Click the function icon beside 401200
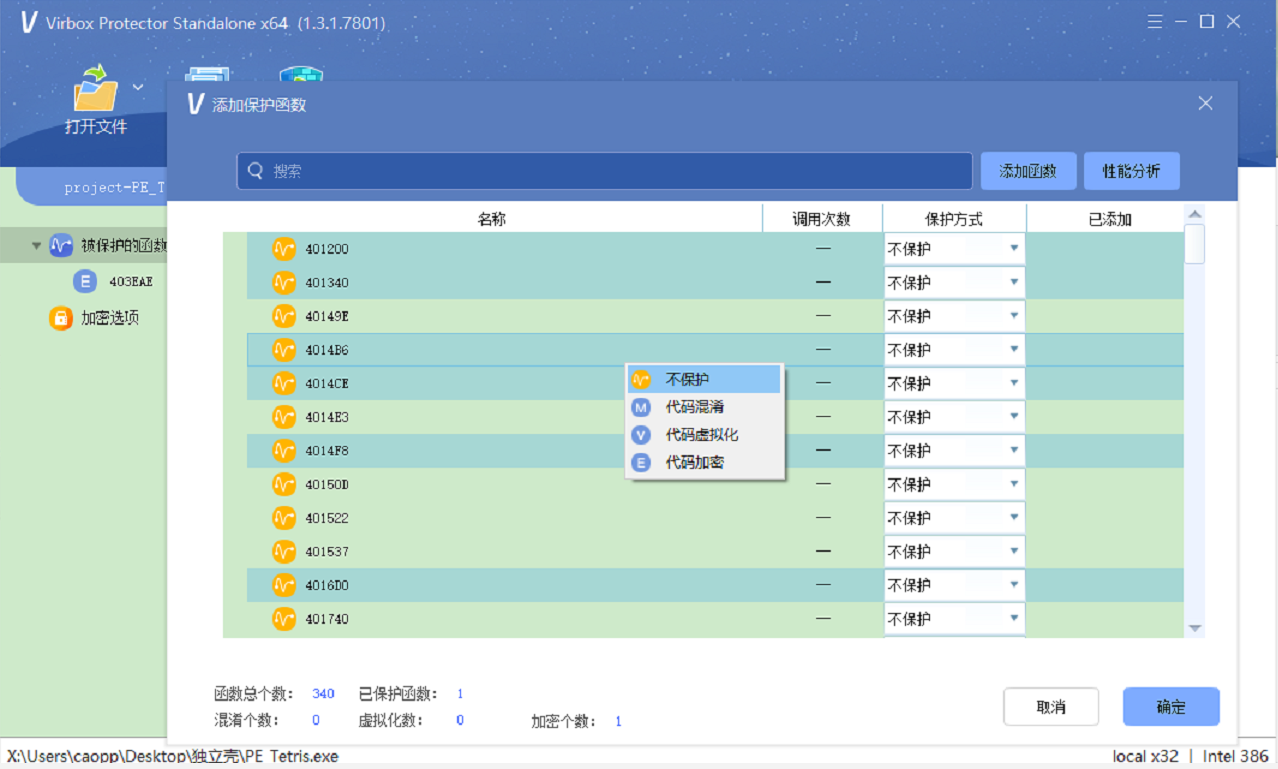The width and height of the screenshot is (1278, 769). tap(284, 249)
